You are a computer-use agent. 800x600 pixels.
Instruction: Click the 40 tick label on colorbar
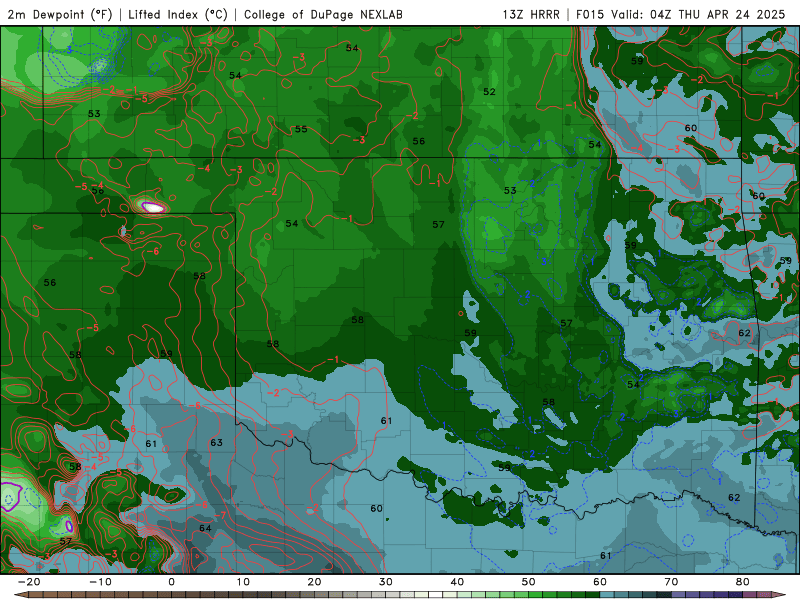(457, 582)
